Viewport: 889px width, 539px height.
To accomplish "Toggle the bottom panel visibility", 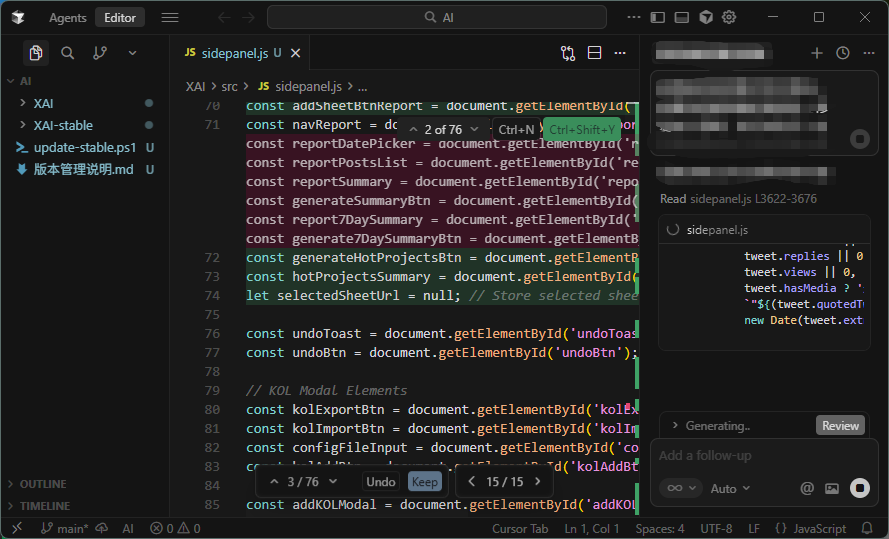I will (x=681, y=17).
